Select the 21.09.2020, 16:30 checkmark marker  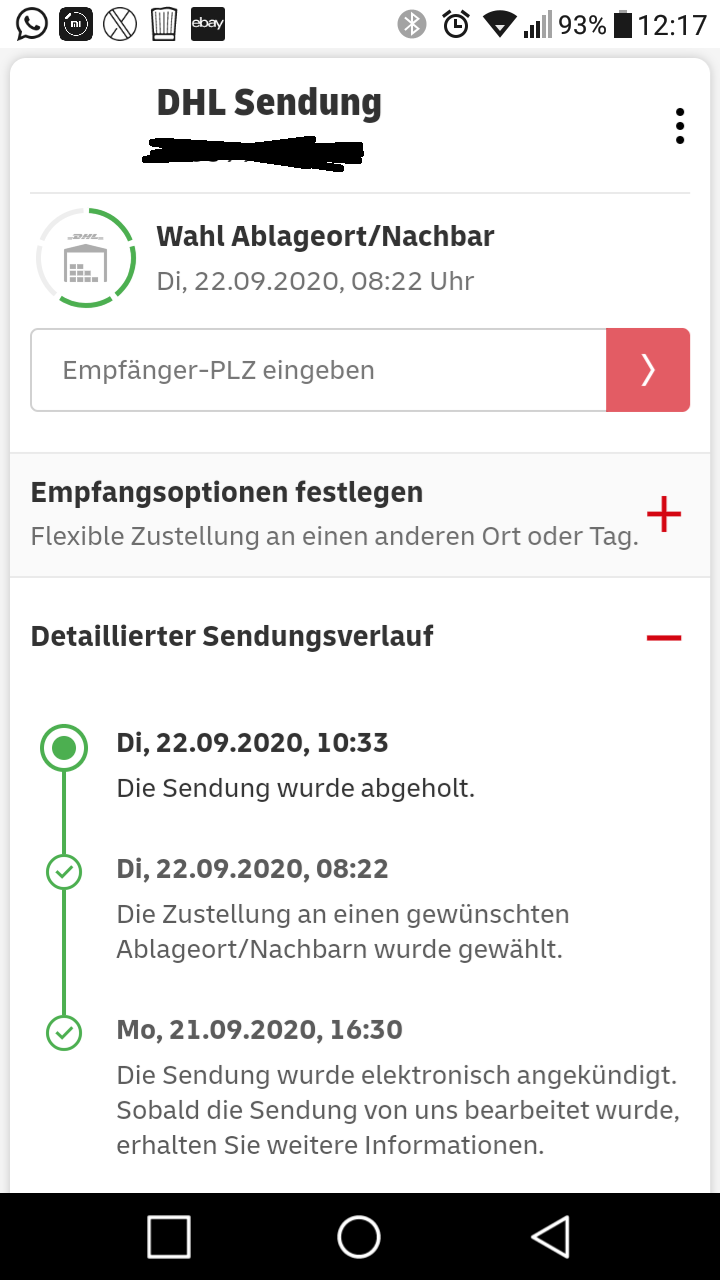(64, 1033)
